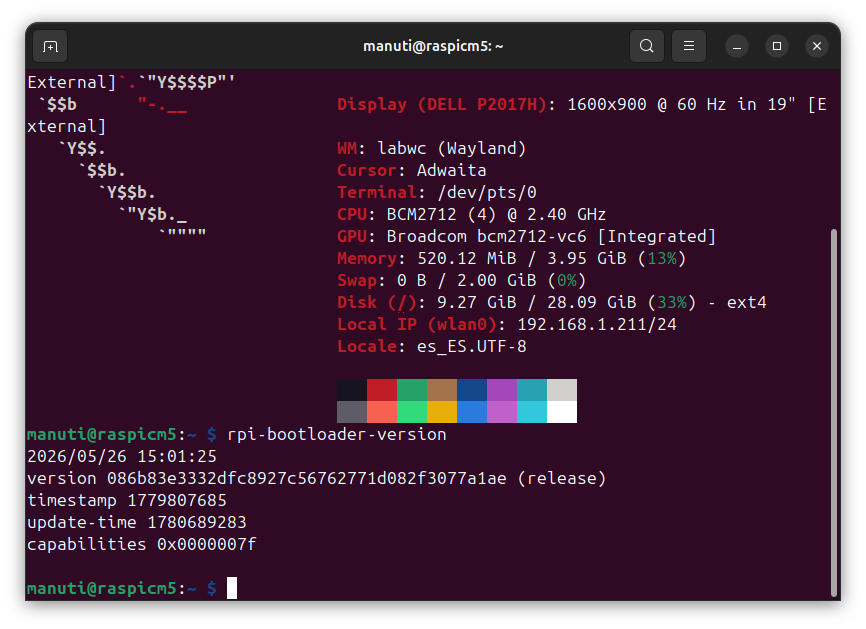Screen dimensions: 866x629
Task: Click the teal color block
Action: point(532,390)
